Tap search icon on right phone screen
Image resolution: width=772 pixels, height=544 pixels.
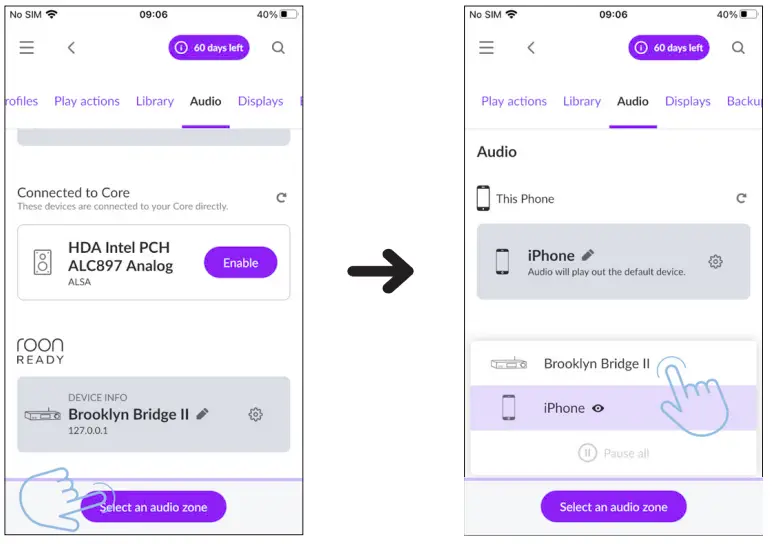click(738, 48)
